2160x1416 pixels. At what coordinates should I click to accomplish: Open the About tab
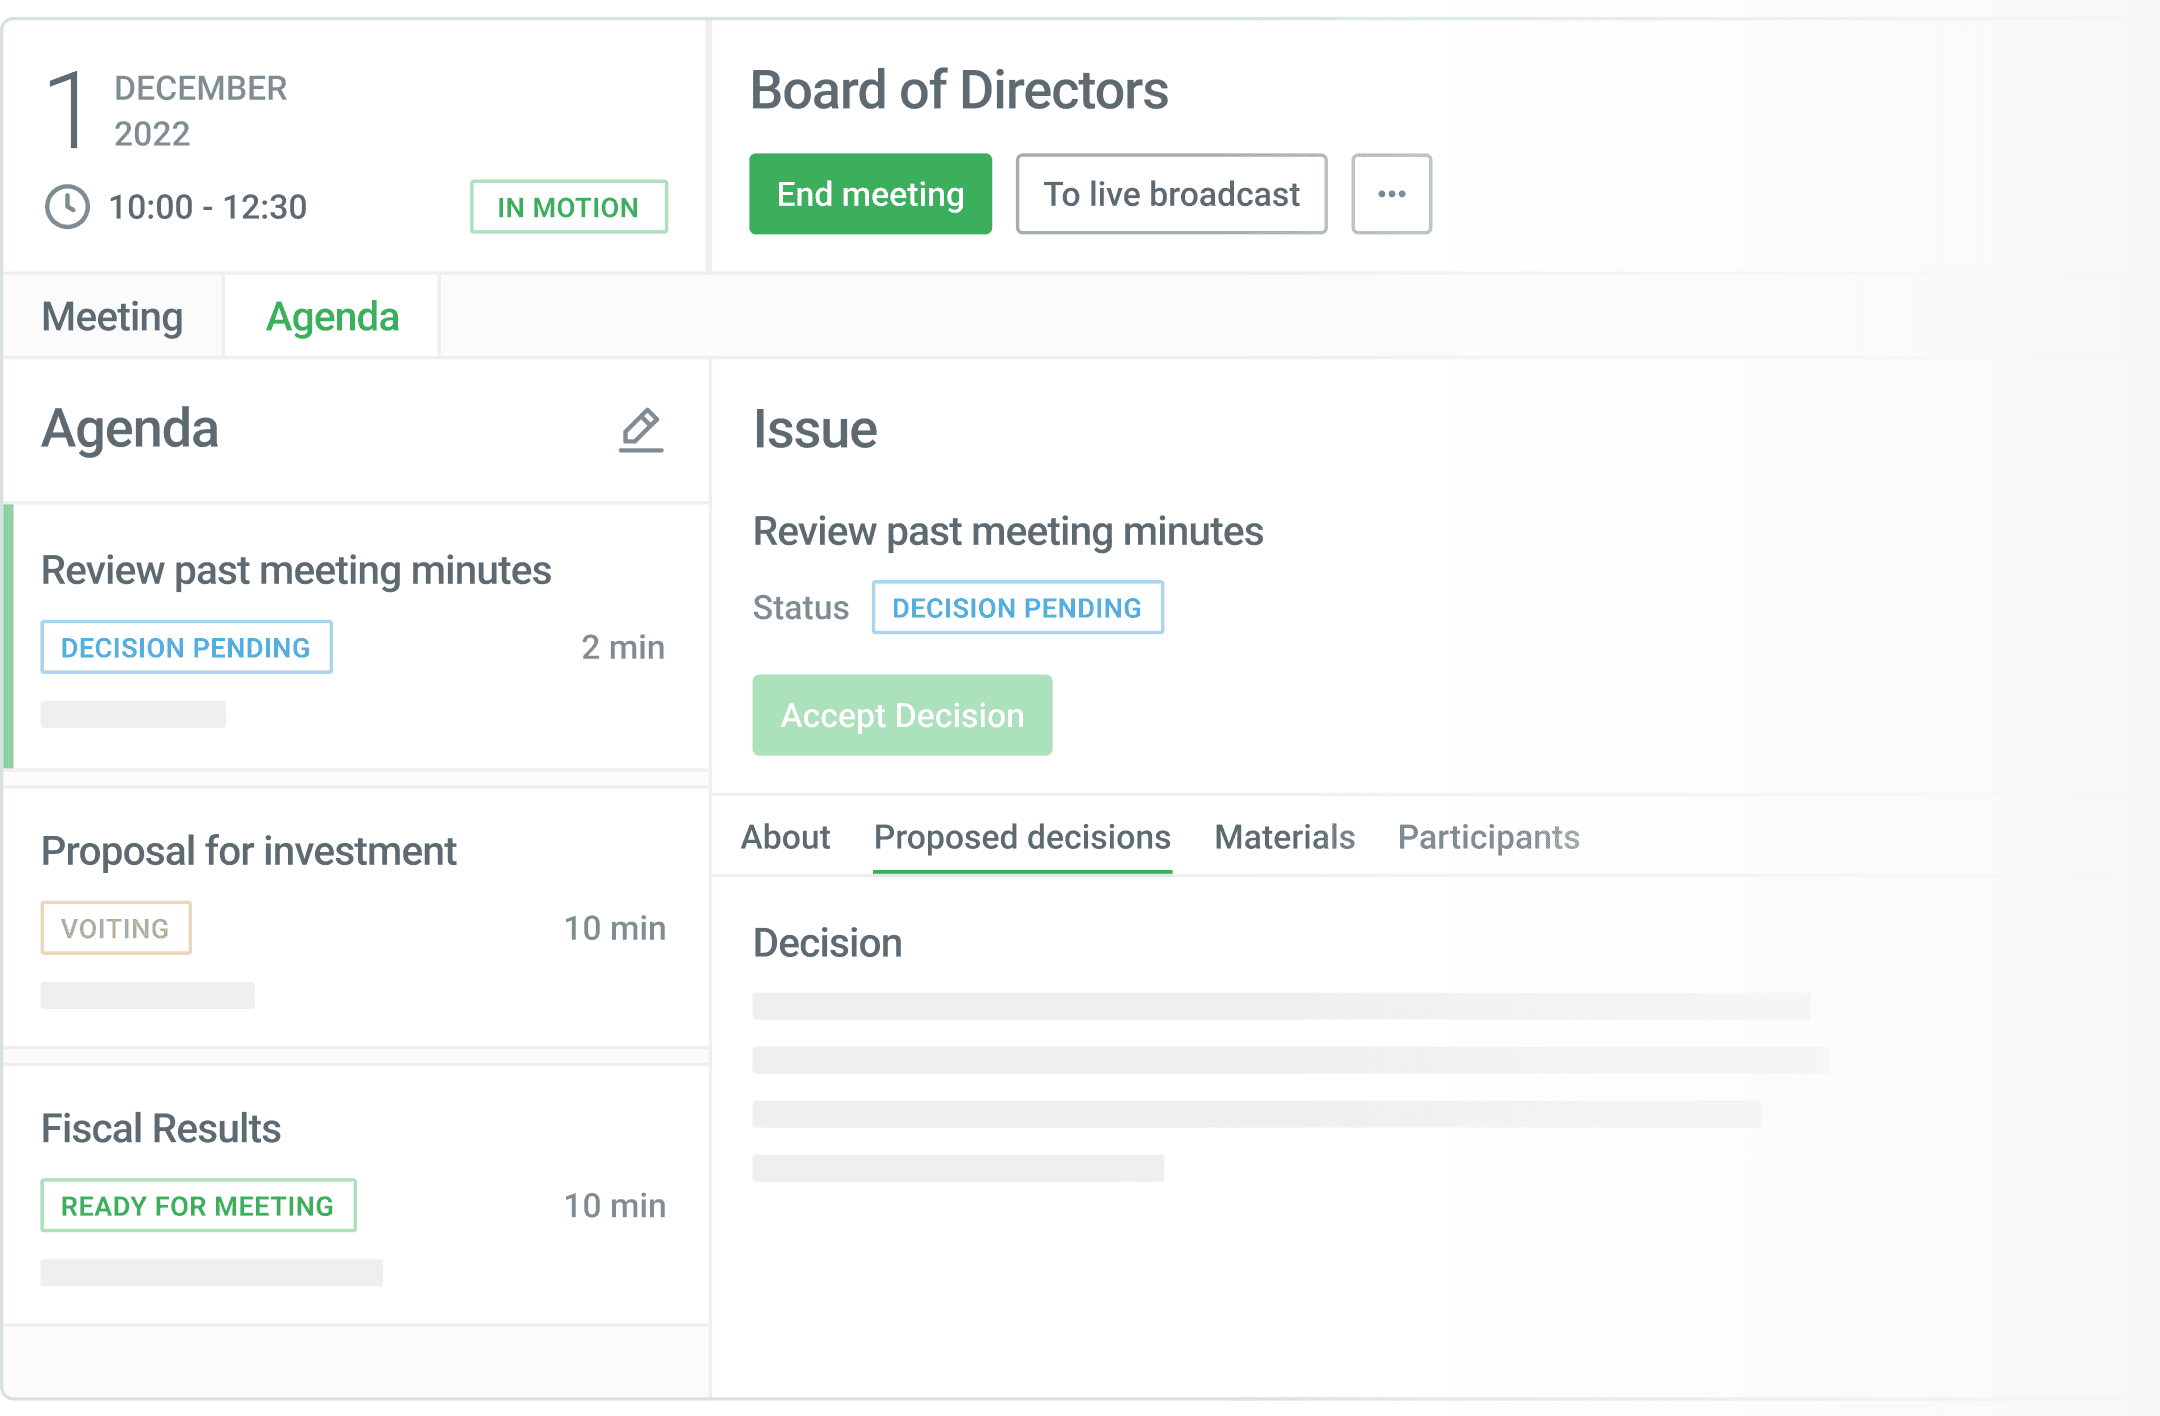click(785, 837)
